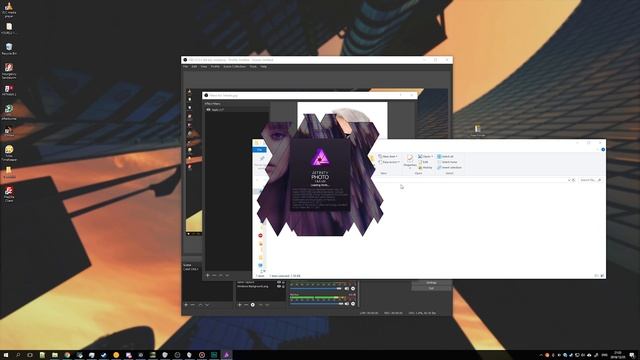Add a scene with OBS Scenes plus icon

pos(186,305)
